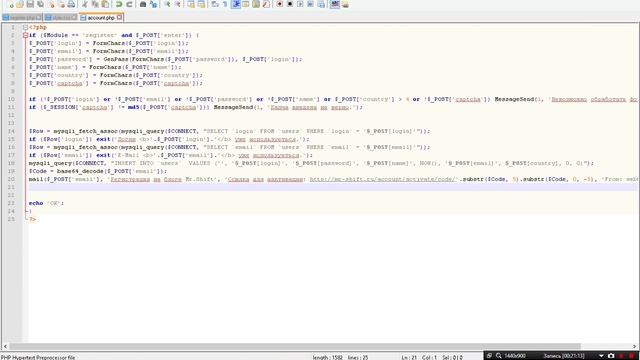The height and width of the screenshot is (360, 640).
Task: Click left arrow of horizontal scrollbar
Action: point(5,347)
